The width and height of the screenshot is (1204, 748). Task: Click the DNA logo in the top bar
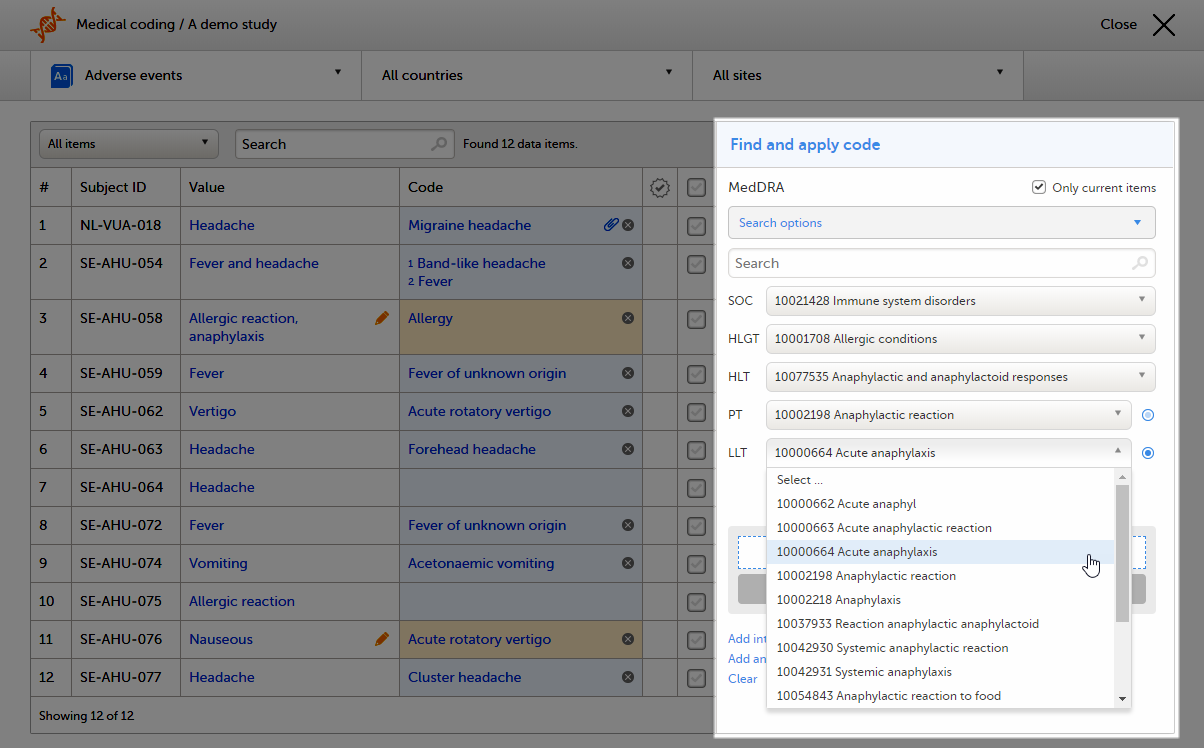click(46, 24)
